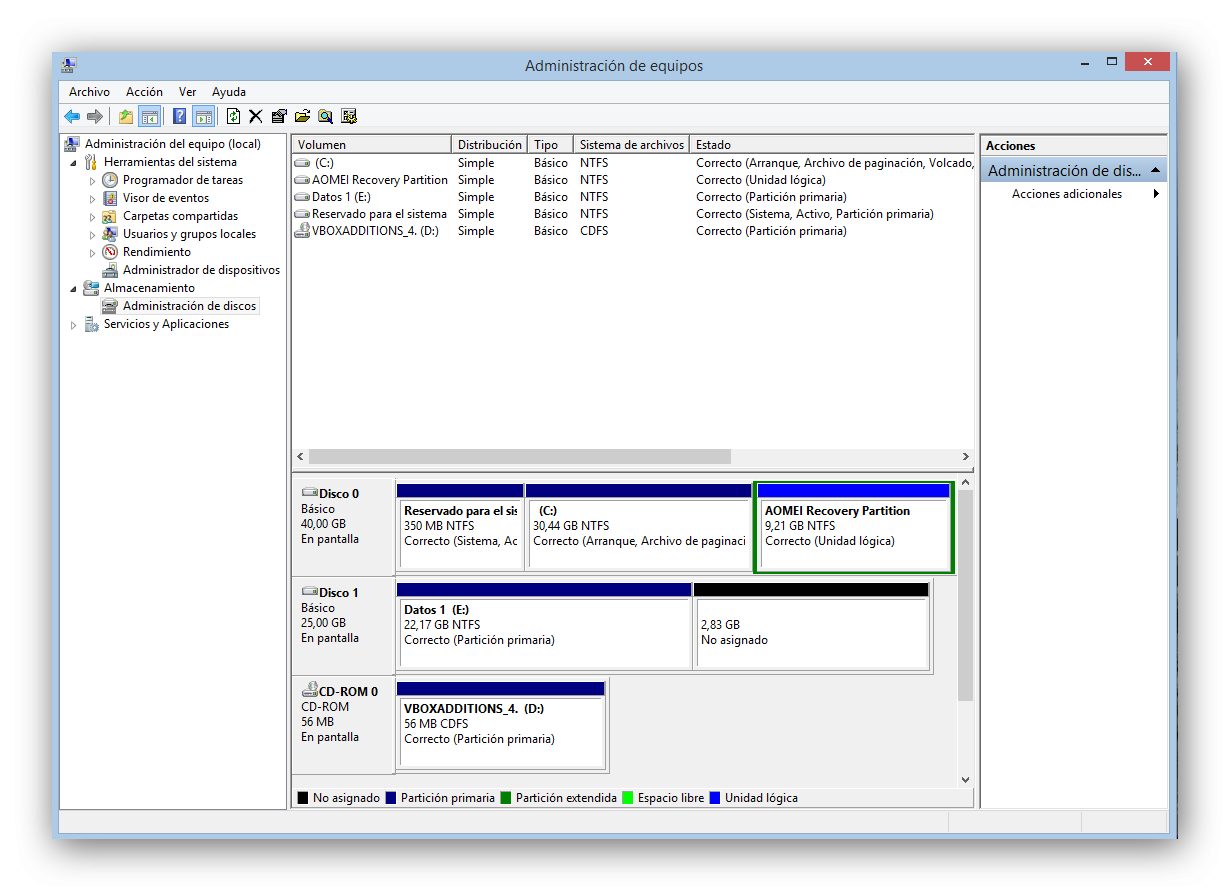
Task: Sort by Distribución column header
Action: click(x=490, y=145)
